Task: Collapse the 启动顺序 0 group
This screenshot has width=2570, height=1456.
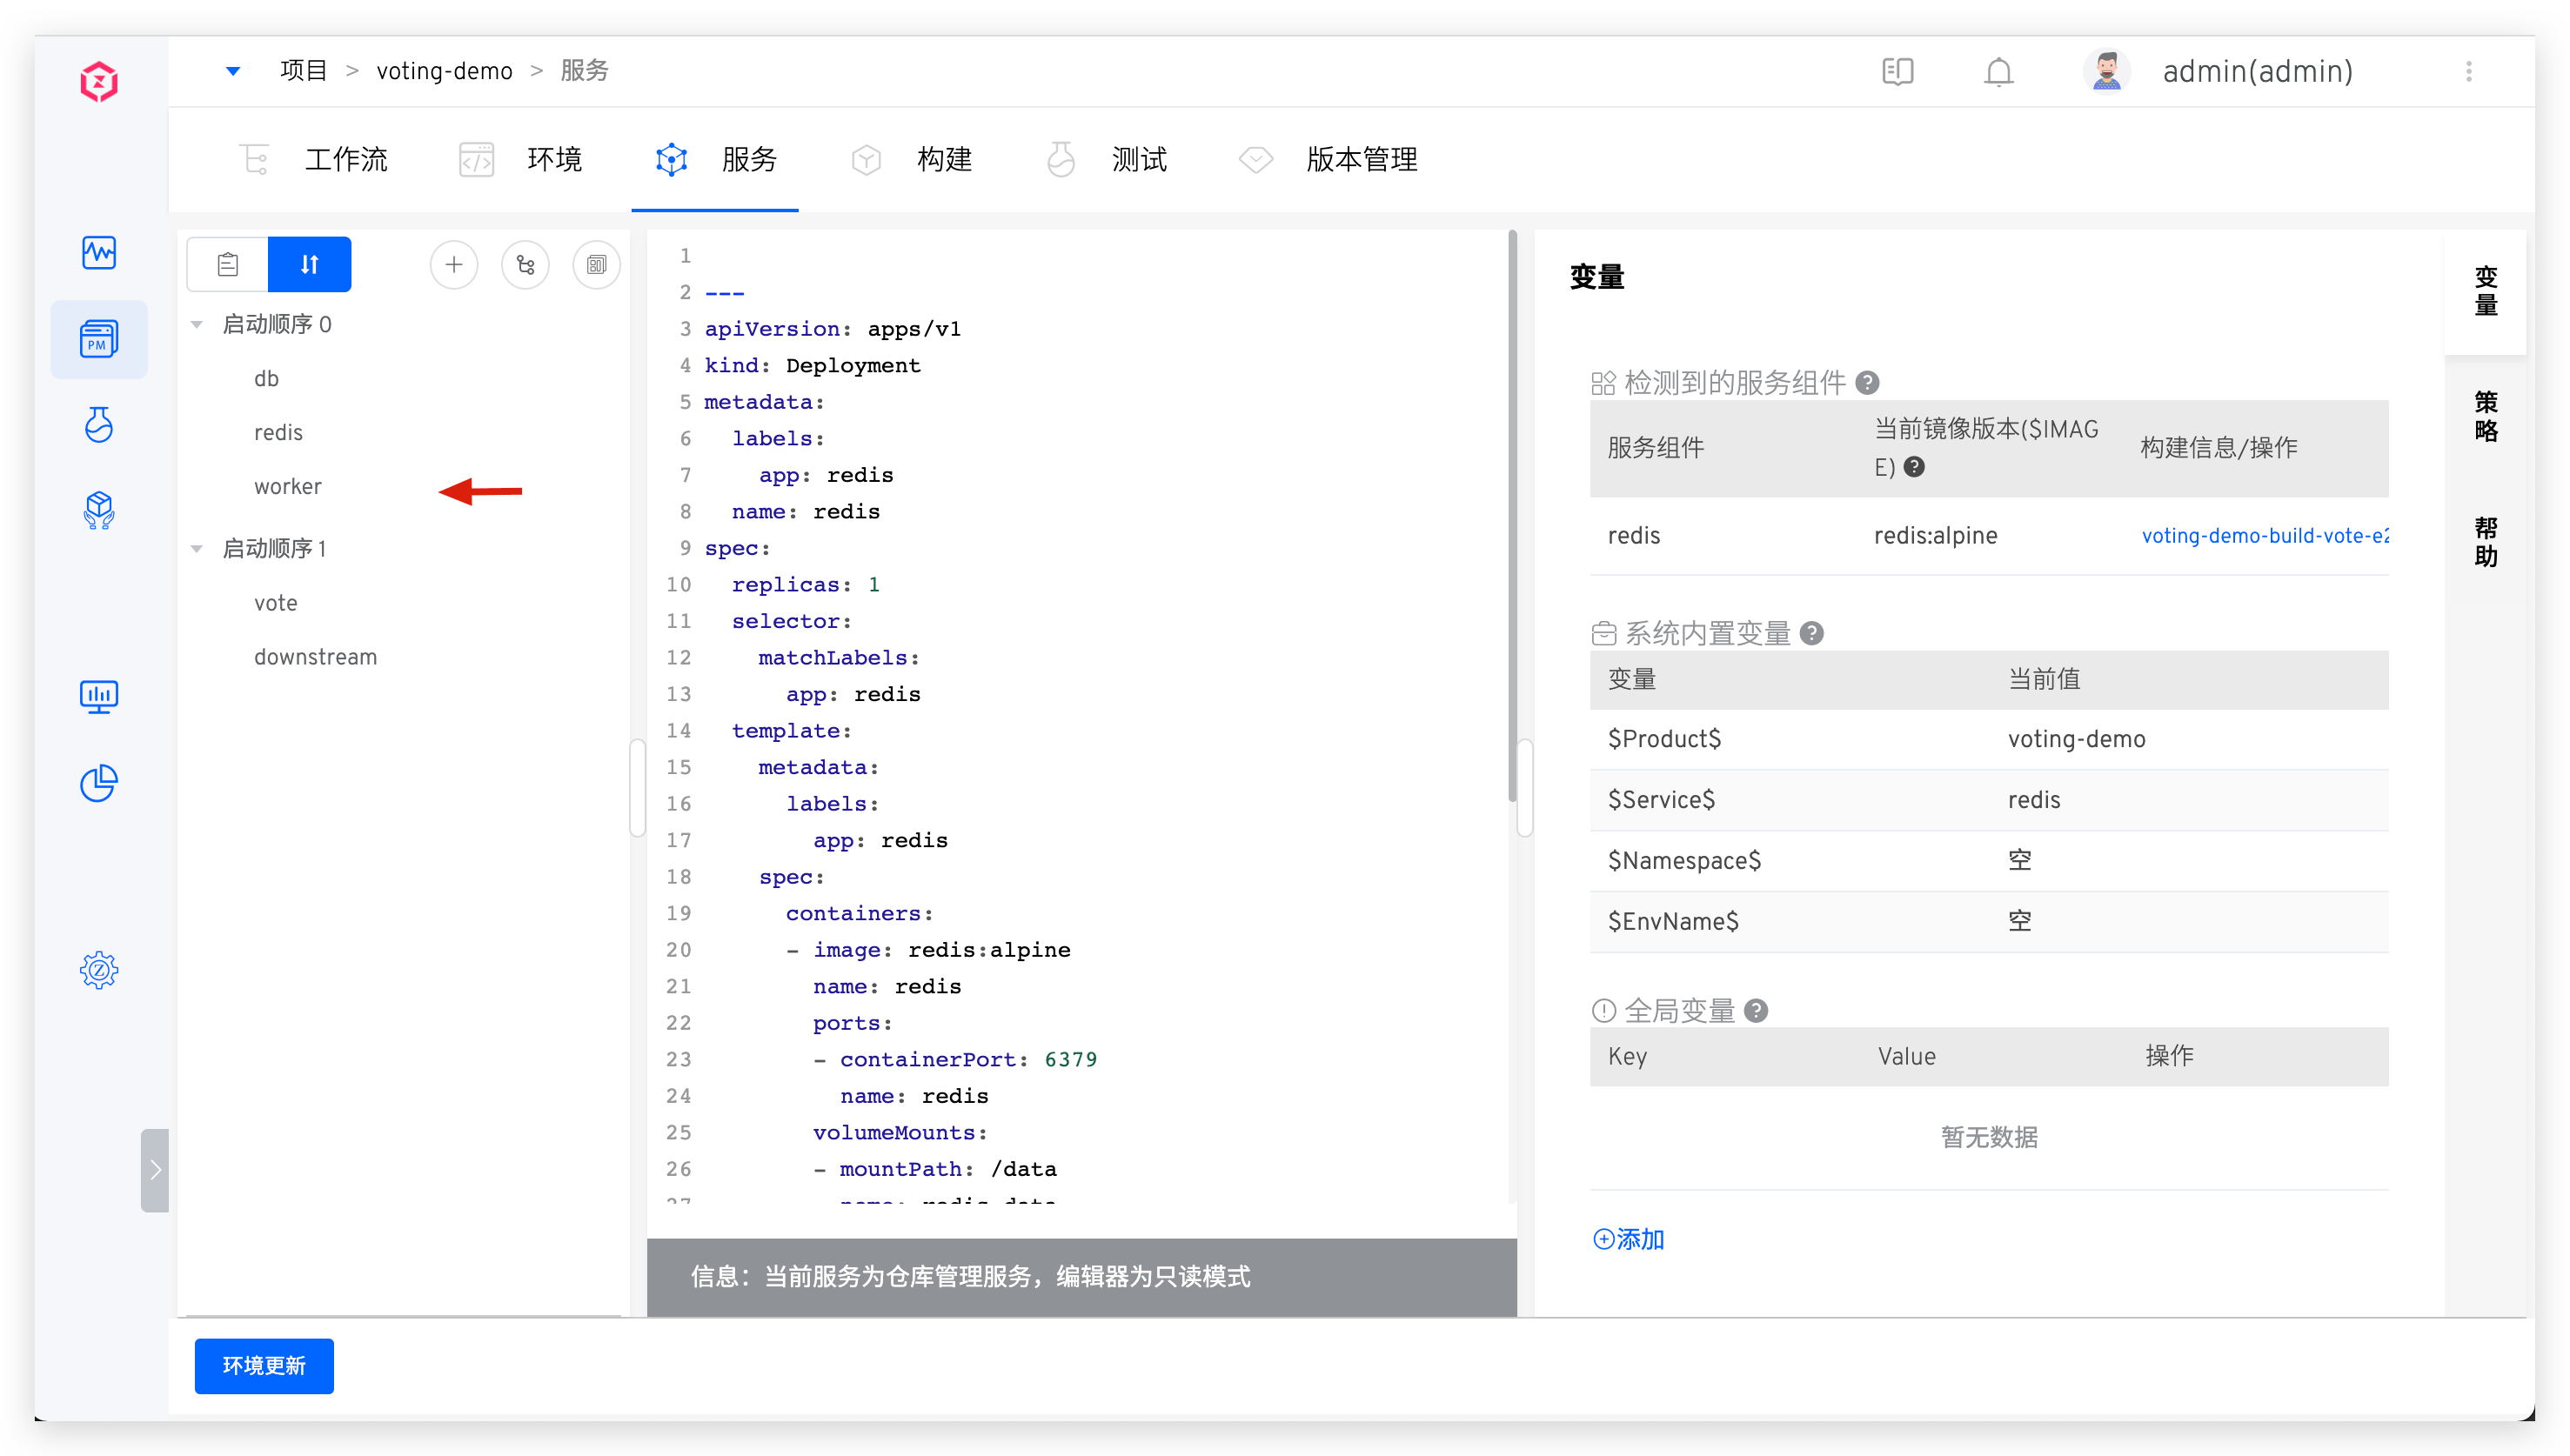Action: point(197,323)
